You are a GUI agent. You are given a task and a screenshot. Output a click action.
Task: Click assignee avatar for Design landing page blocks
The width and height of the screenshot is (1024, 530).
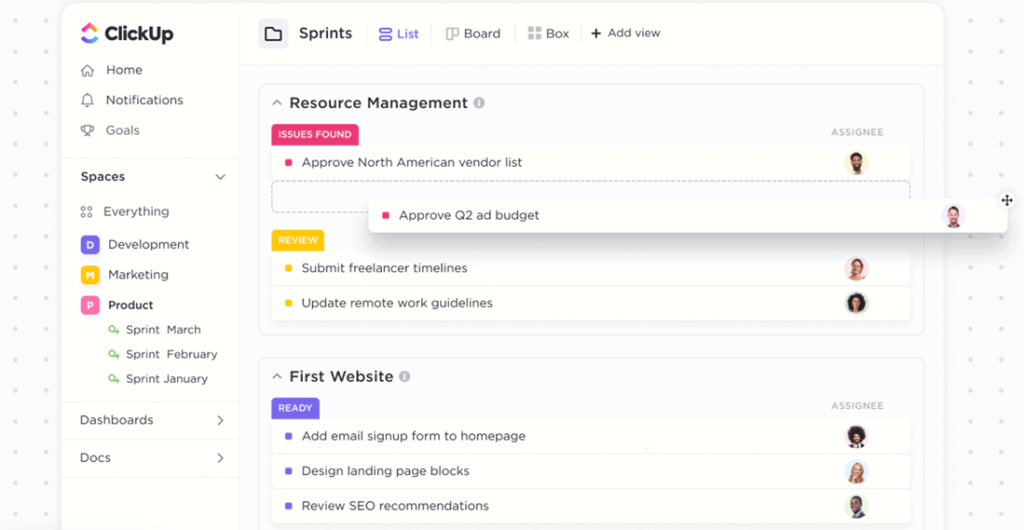[x=856, y=471]
